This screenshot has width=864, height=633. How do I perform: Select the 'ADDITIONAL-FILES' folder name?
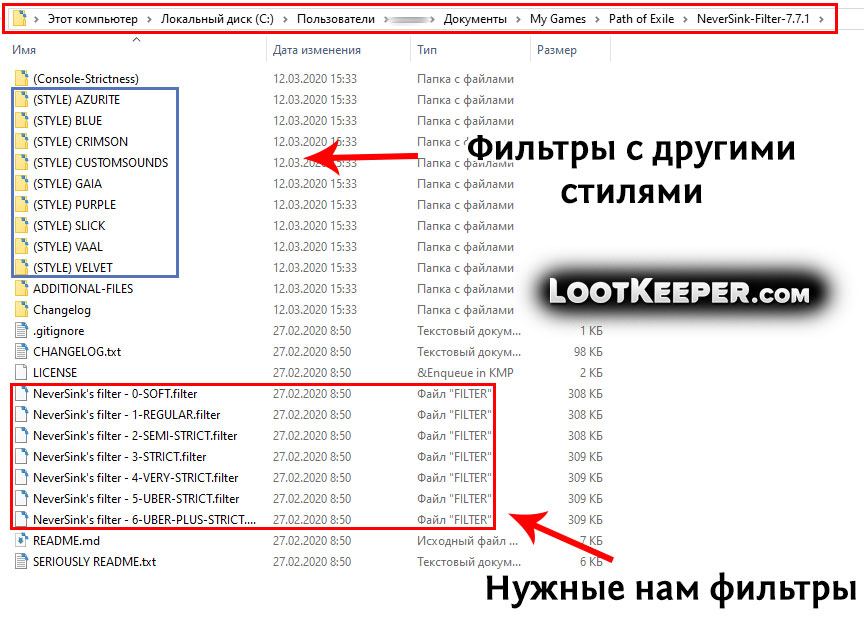[x=83, y=289]
